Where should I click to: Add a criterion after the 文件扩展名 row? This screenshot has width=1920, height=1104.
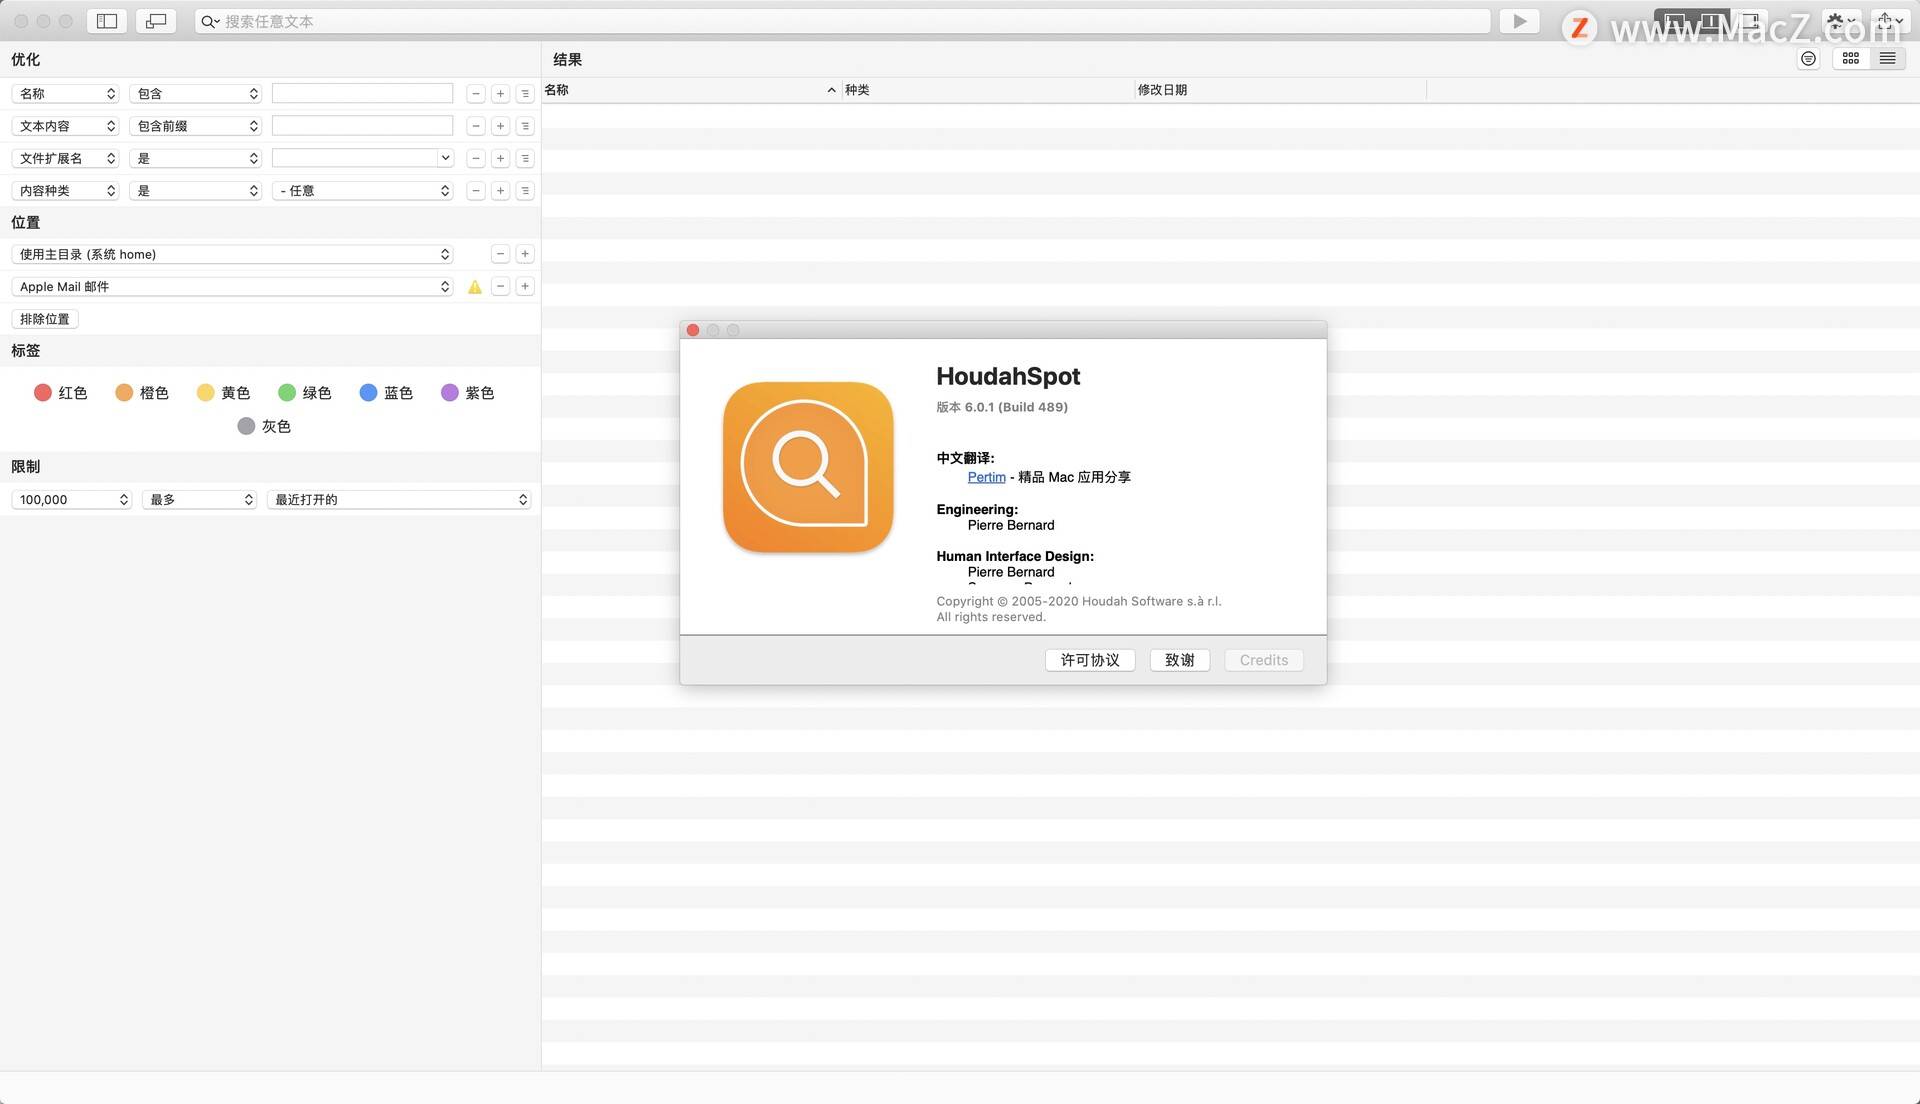[x=500, y=158]
